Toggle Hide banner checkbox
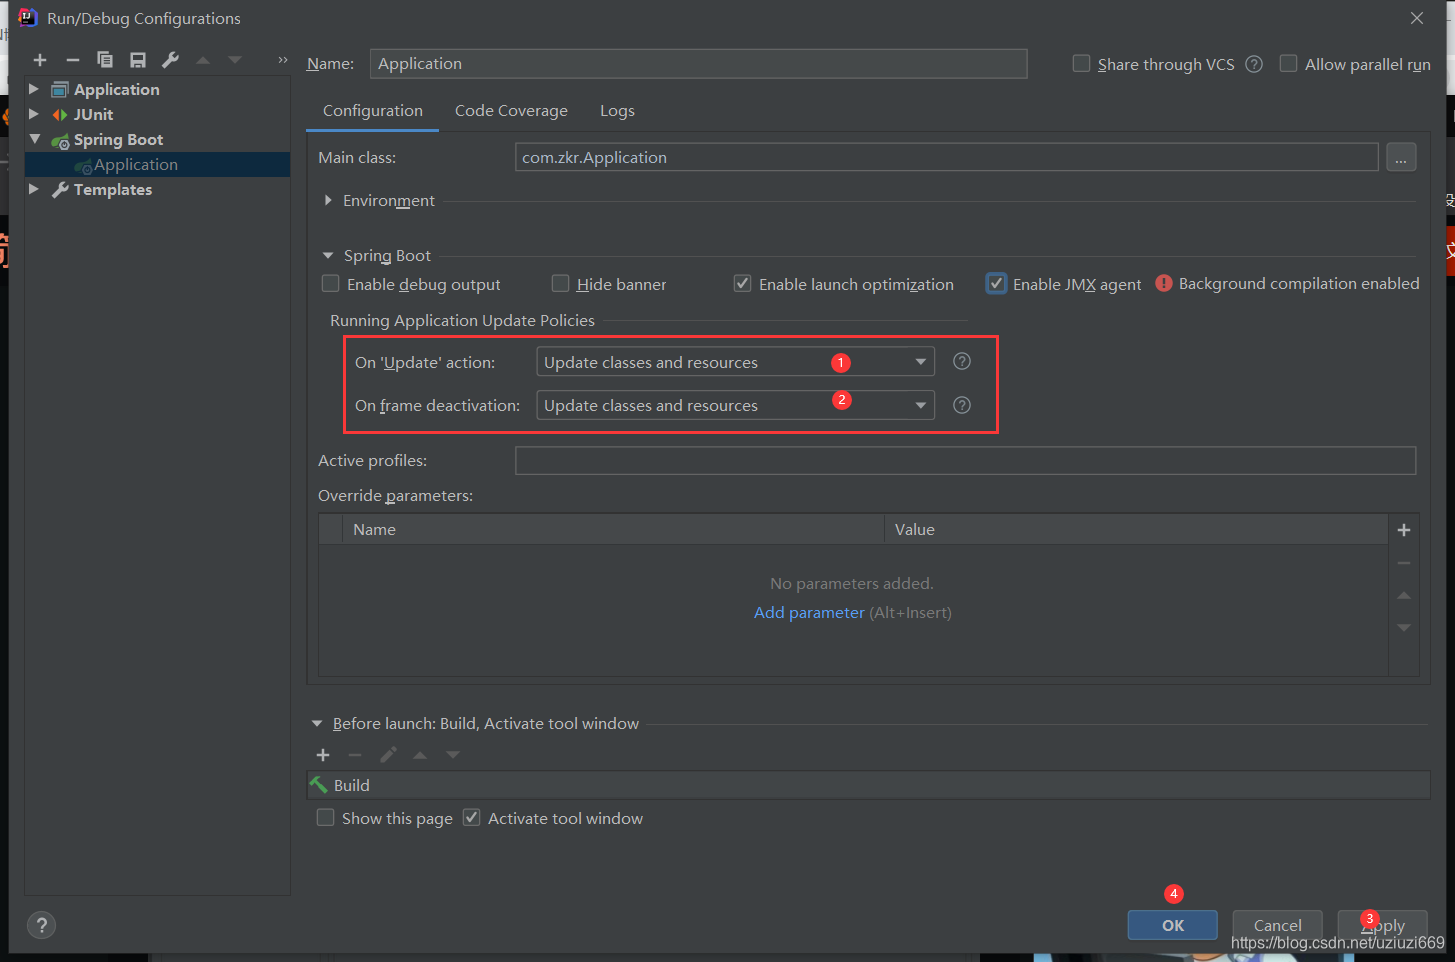This screenshot has width=1455, height=962. pos(560,283)
